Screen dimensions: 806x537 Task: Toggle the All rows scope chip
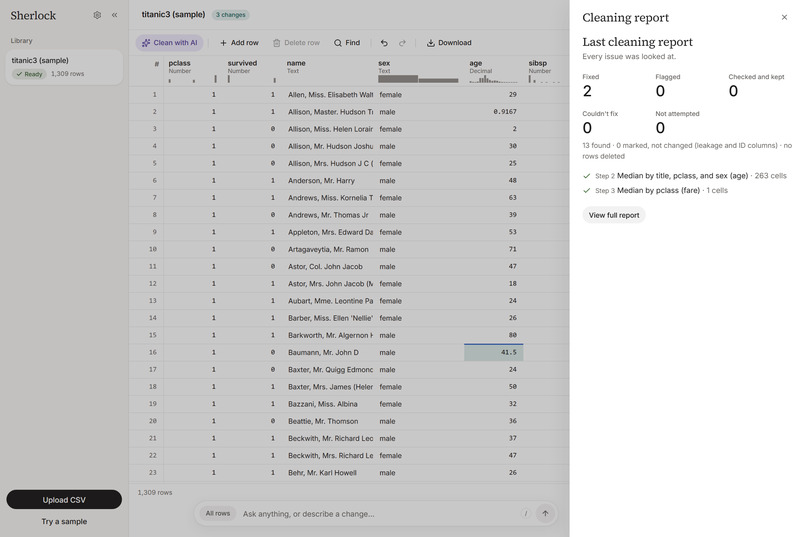pyautogui.click(x=218, y=513)
